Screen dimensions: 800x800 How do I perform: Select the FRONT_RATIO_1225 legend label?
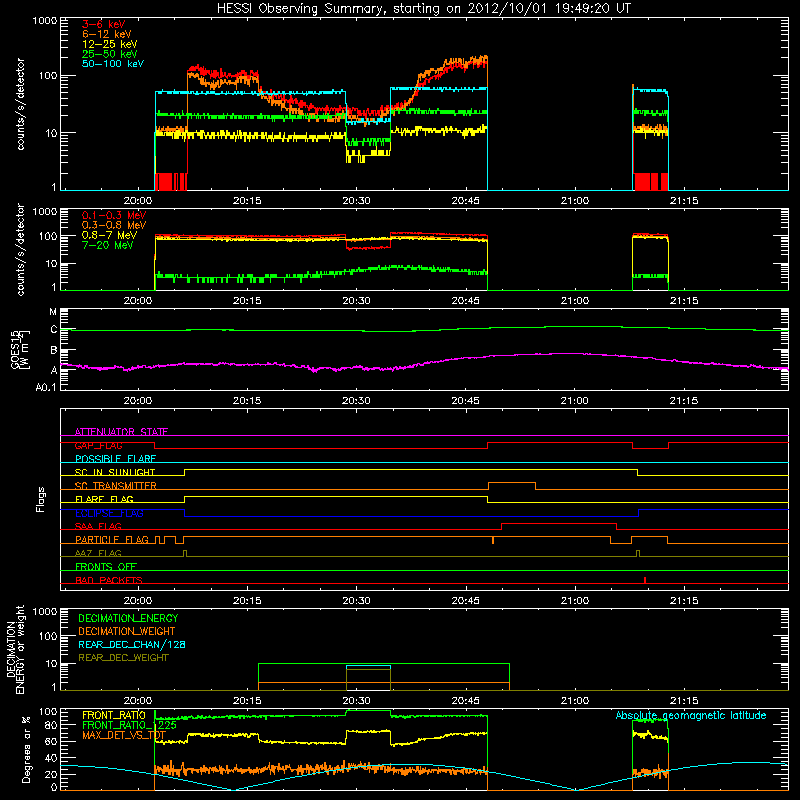(129, 726)
